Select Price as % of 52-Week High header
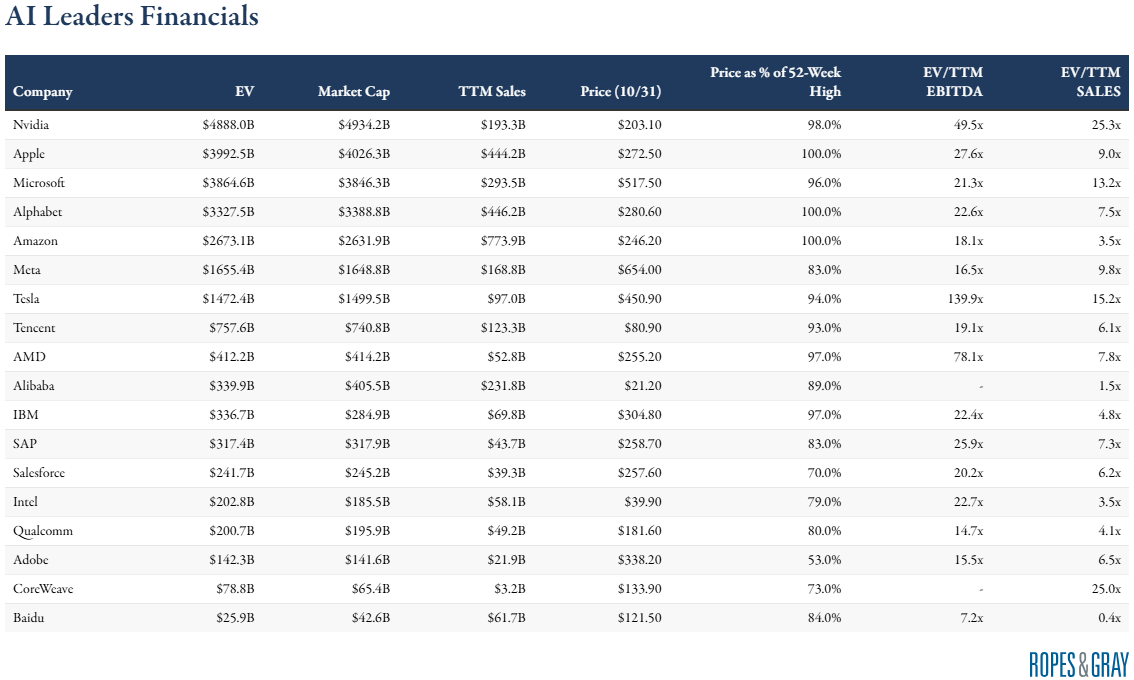Viewport: 1134px width, 680px height. pos(775,82)
